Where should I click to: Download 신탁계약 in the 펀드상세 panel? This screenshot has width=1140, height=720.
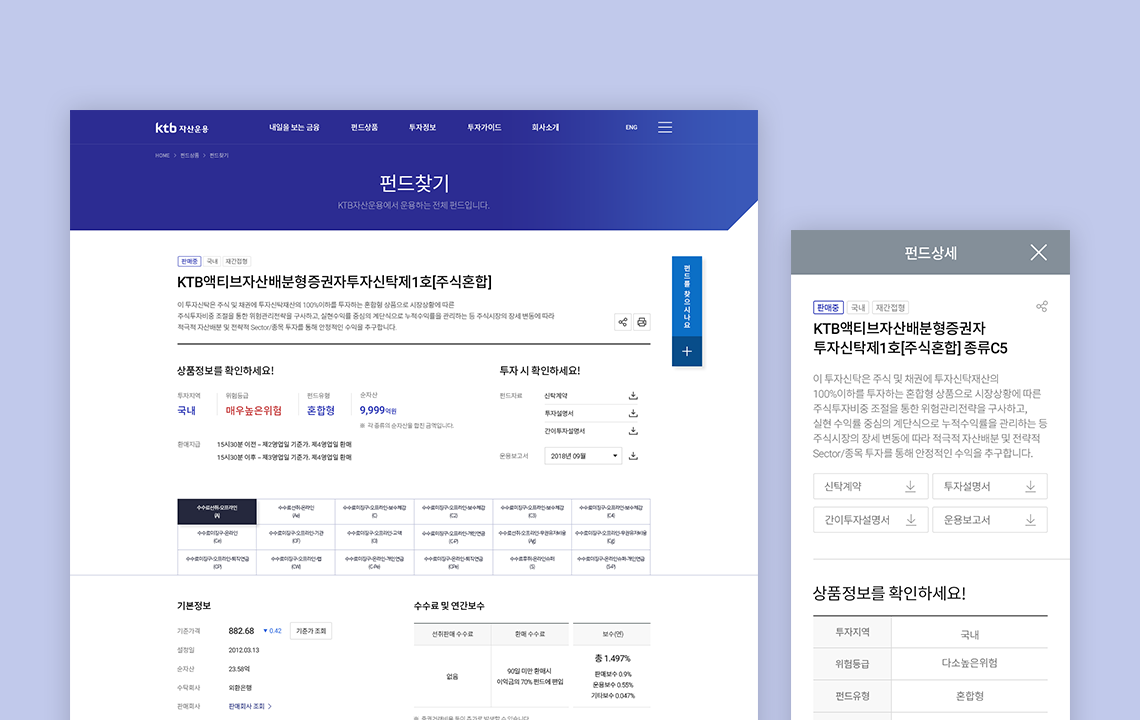point(870,487)
